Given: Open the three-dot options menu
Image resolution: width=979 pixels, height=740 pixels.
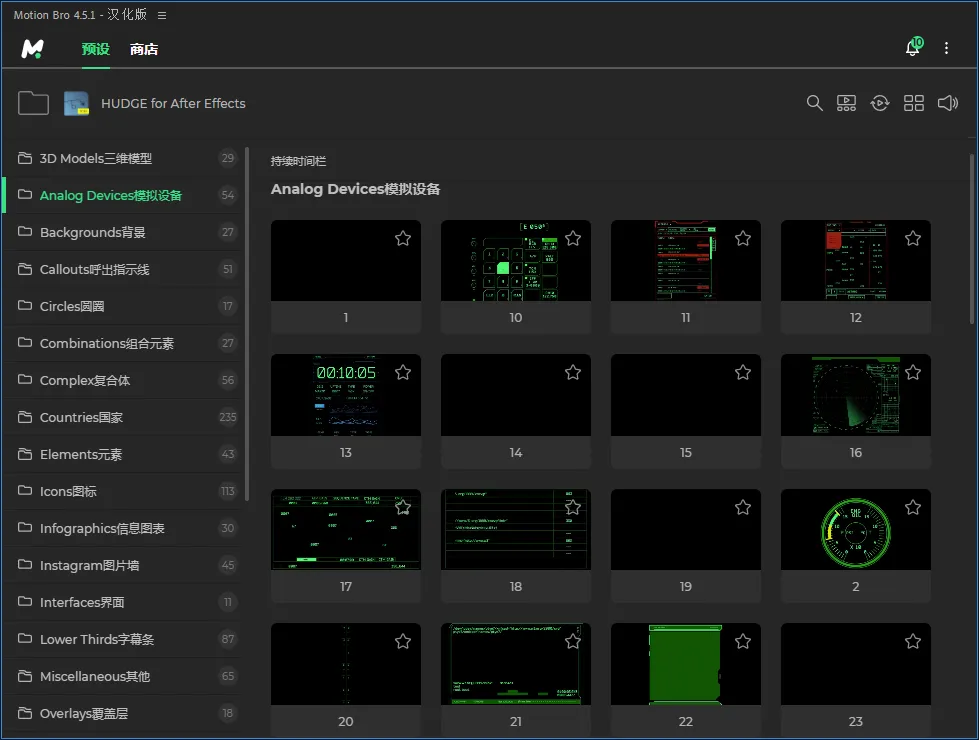Looking at the screenshot, I should pyautogui.click(x=947, y=48).
